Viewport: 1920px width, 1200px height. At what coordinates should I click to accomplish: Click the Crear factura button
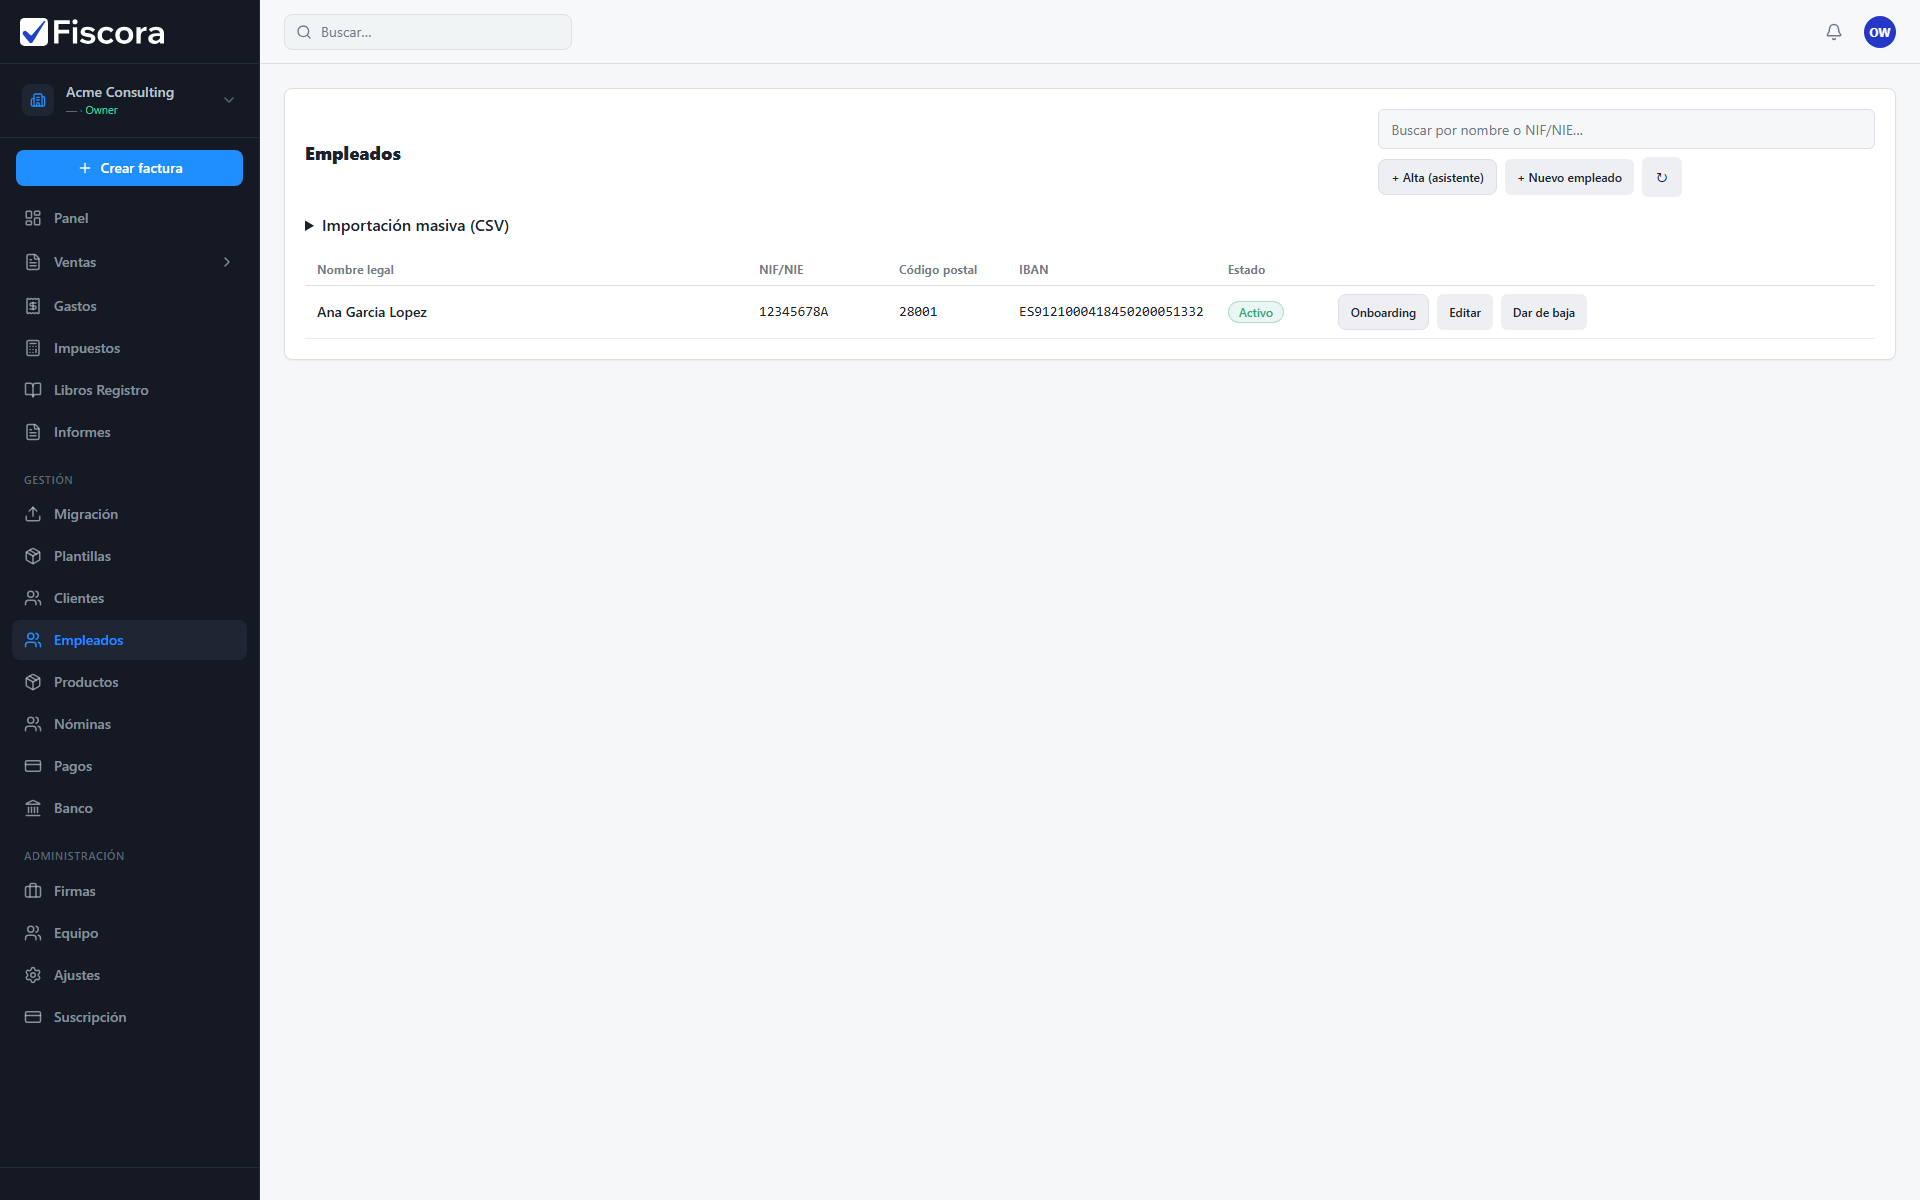[130, 168]
